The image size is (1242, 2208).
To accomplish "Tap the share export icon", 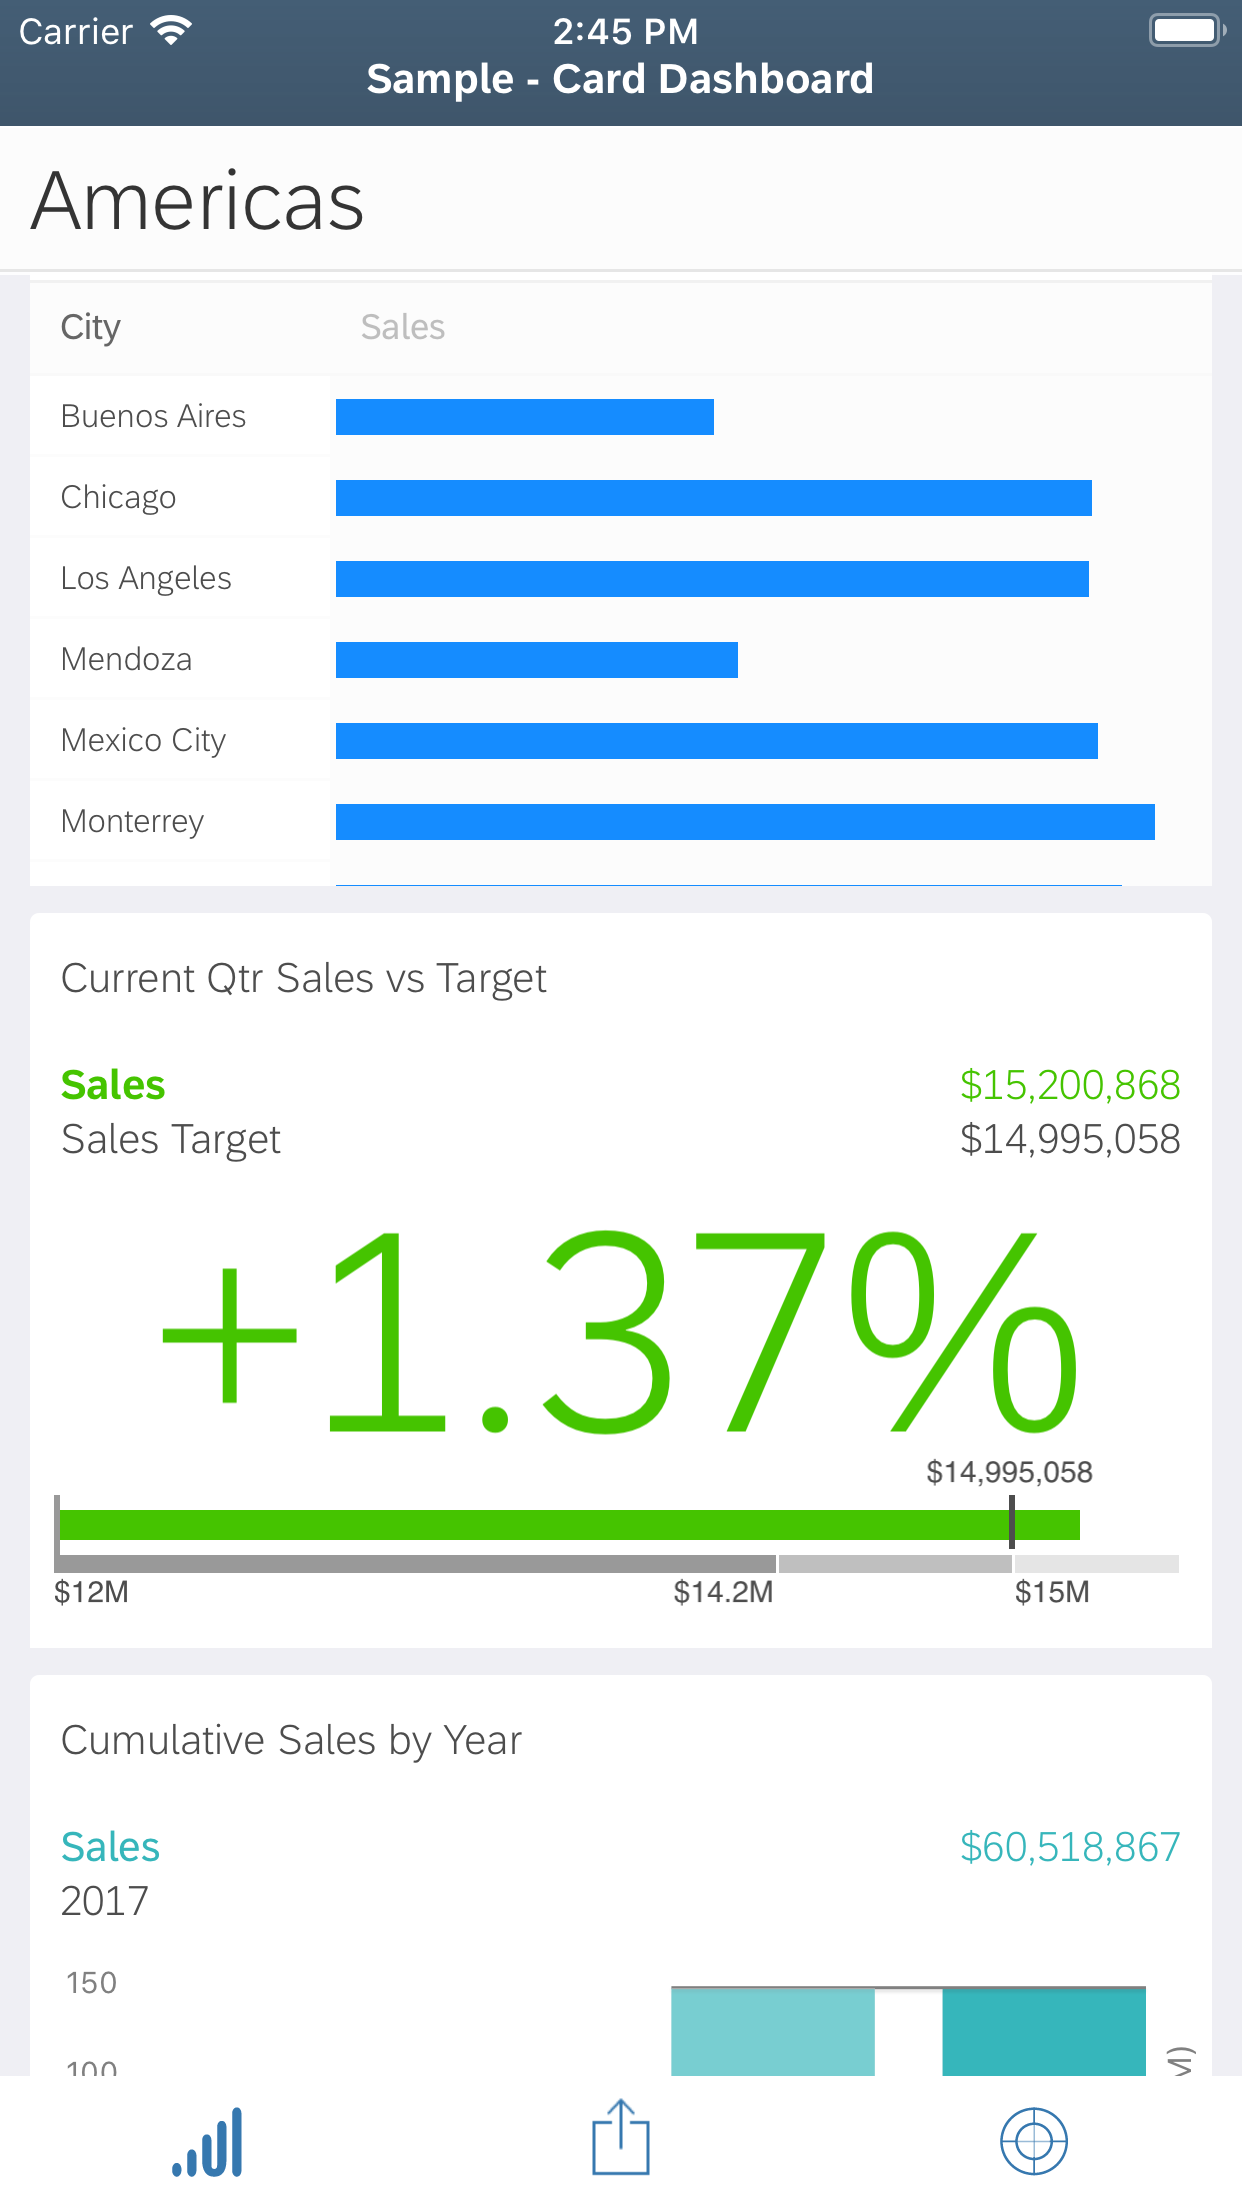I will point(620,2138).
